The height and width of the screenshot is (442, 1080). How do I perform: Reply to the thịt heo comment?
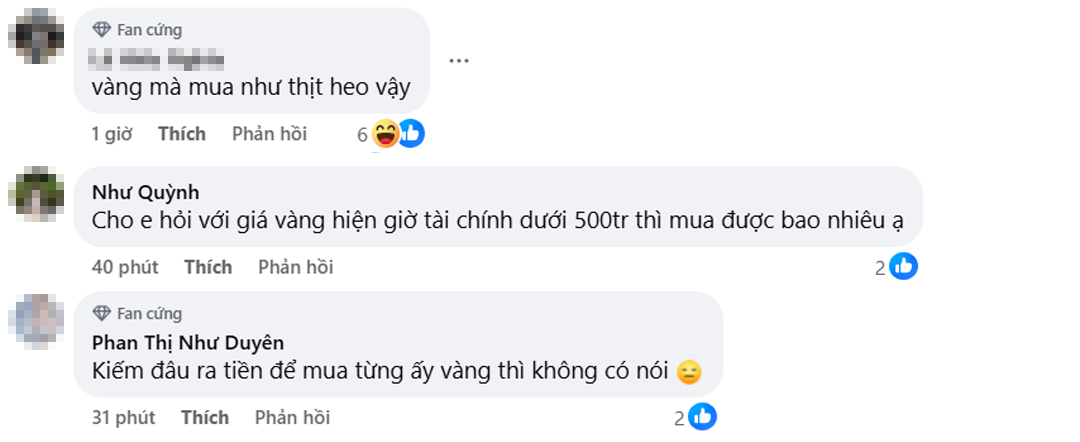(269, 134)
